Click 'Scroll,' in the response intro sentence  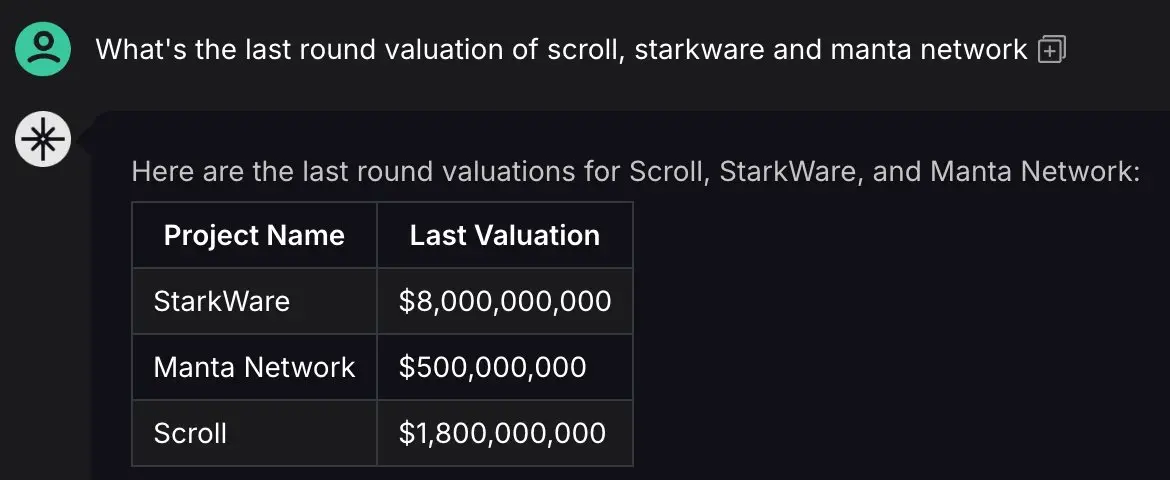pos(670,172)
